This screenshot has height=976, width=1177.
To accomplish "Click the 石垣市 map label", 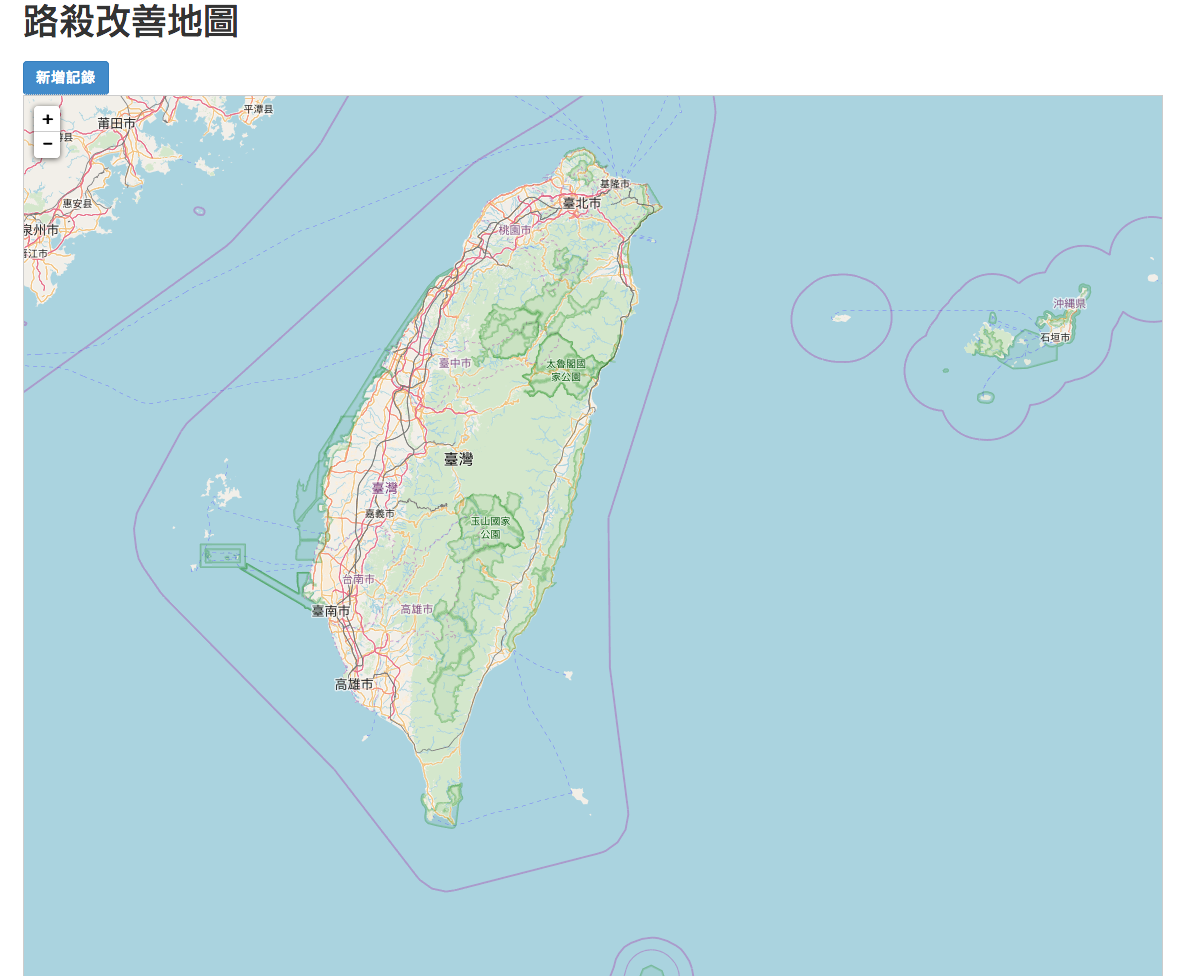I will pyautogui.click(x=1055, y=338).
